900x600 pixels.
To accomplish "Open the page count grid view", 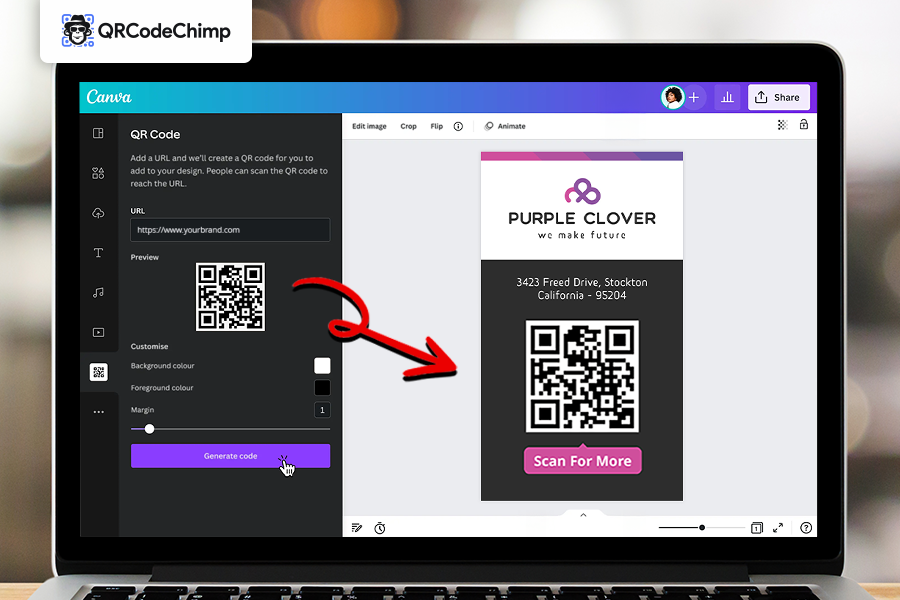I will coord(757,528).
